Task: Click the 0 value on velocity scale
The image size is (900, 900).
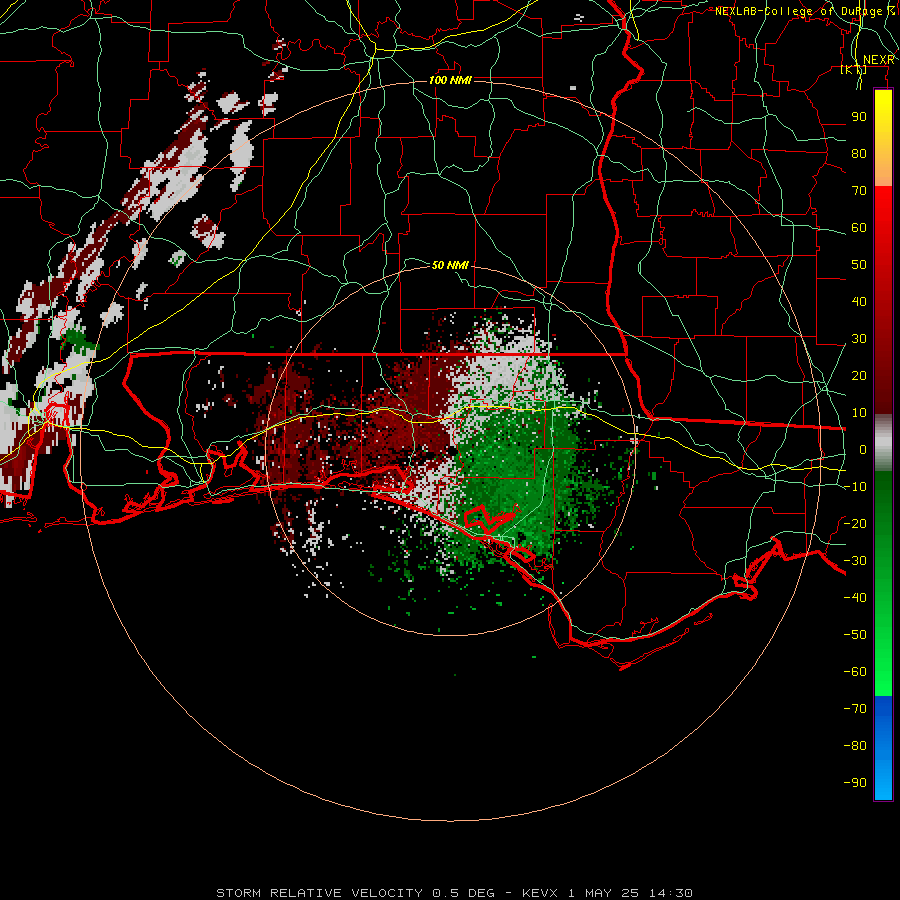Action: 863,449
